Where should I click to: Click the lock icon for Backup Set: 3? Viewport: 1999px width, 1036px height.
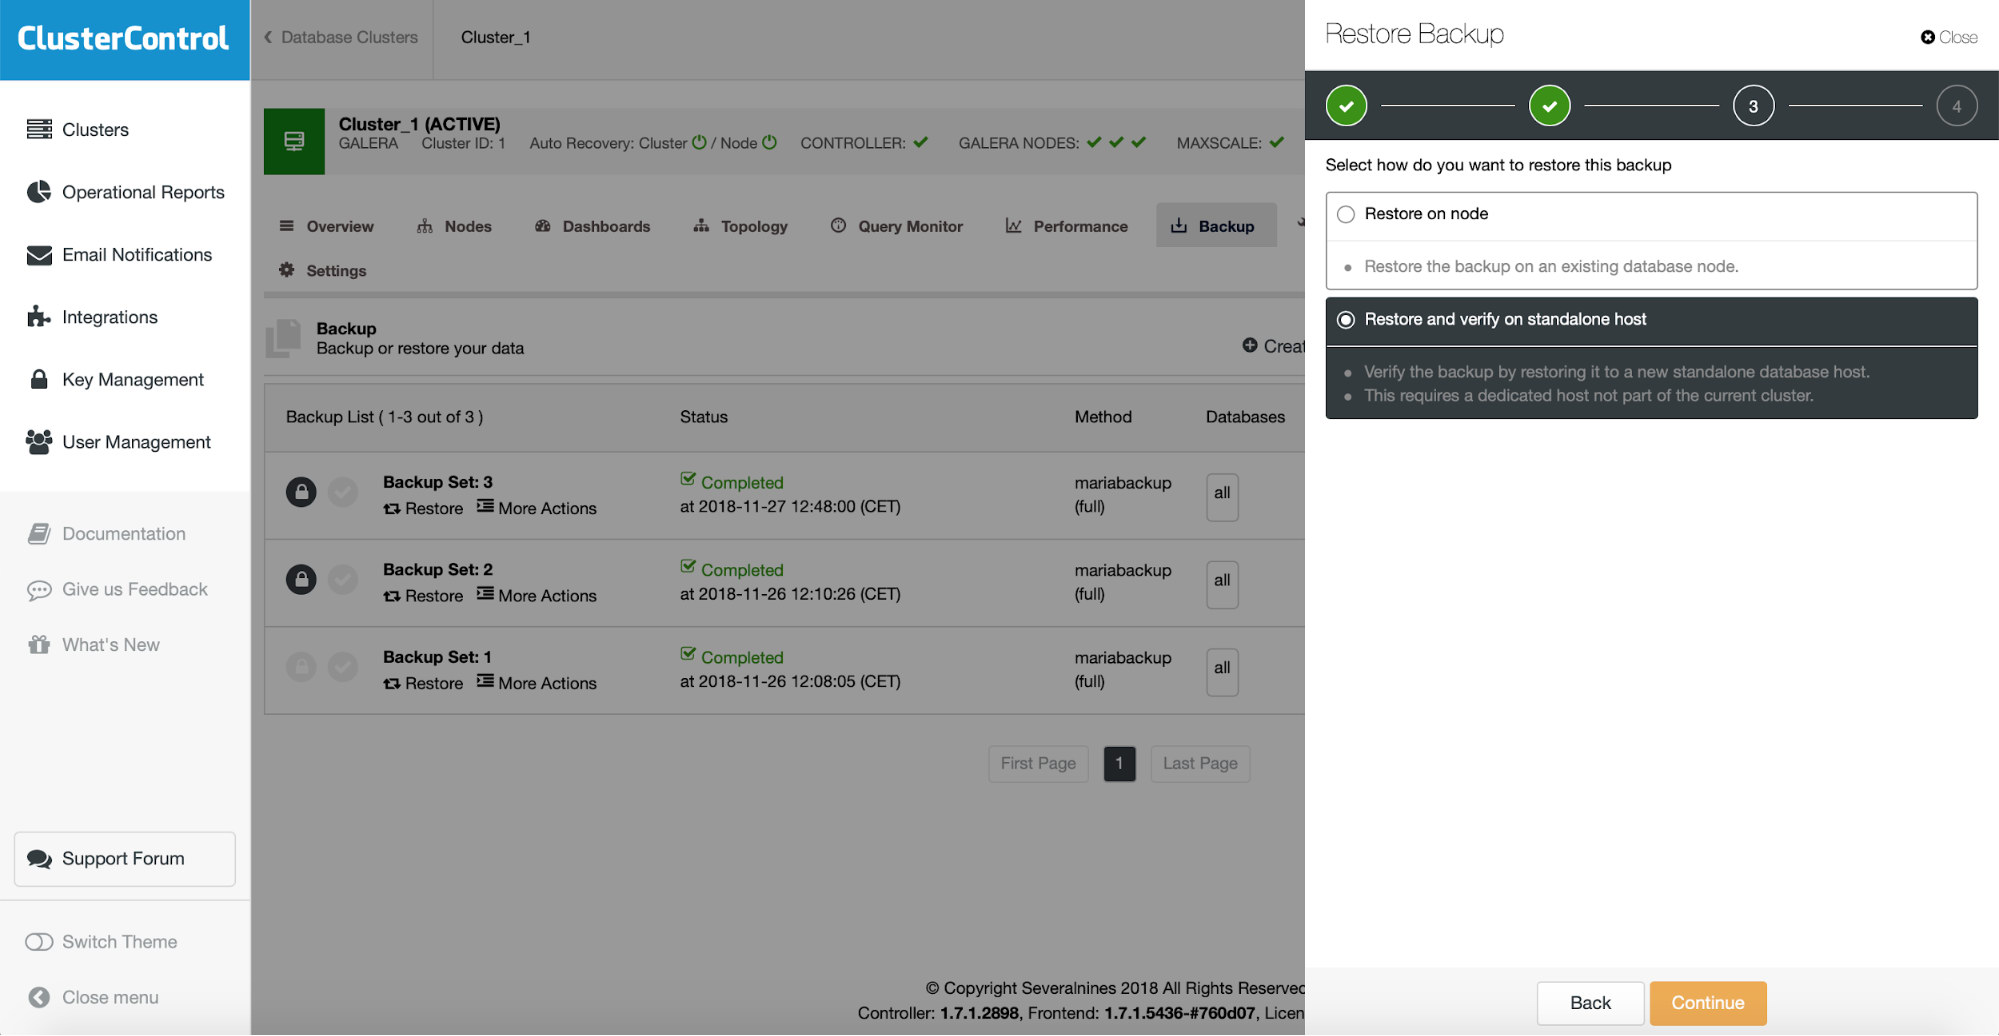click(301, 492)
